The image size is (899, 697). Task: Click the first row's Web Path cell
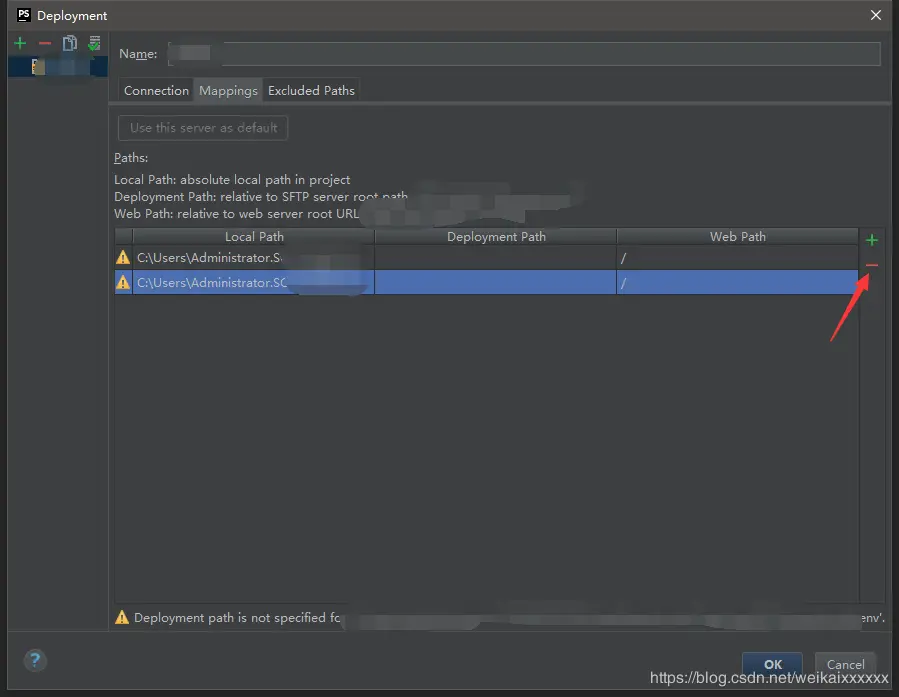[x=737, y=258]
